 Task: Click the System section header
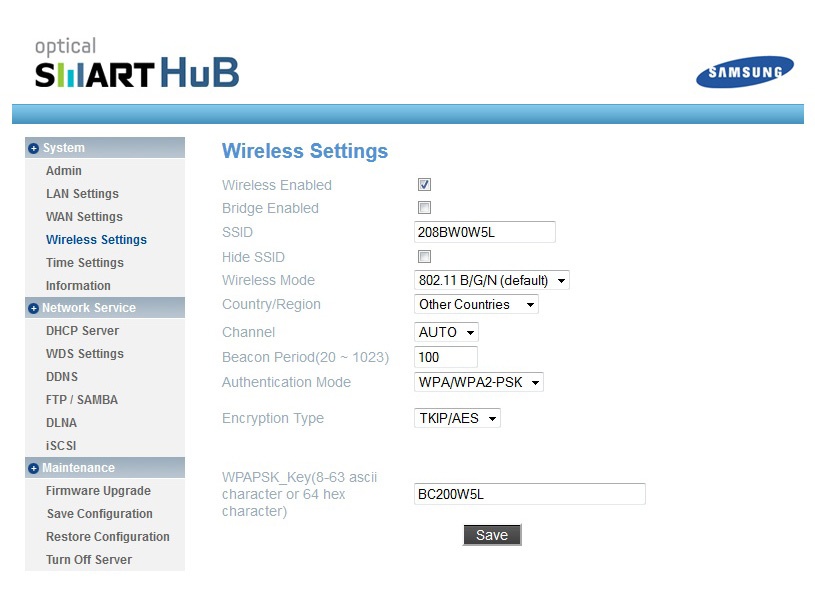(104, 148)
